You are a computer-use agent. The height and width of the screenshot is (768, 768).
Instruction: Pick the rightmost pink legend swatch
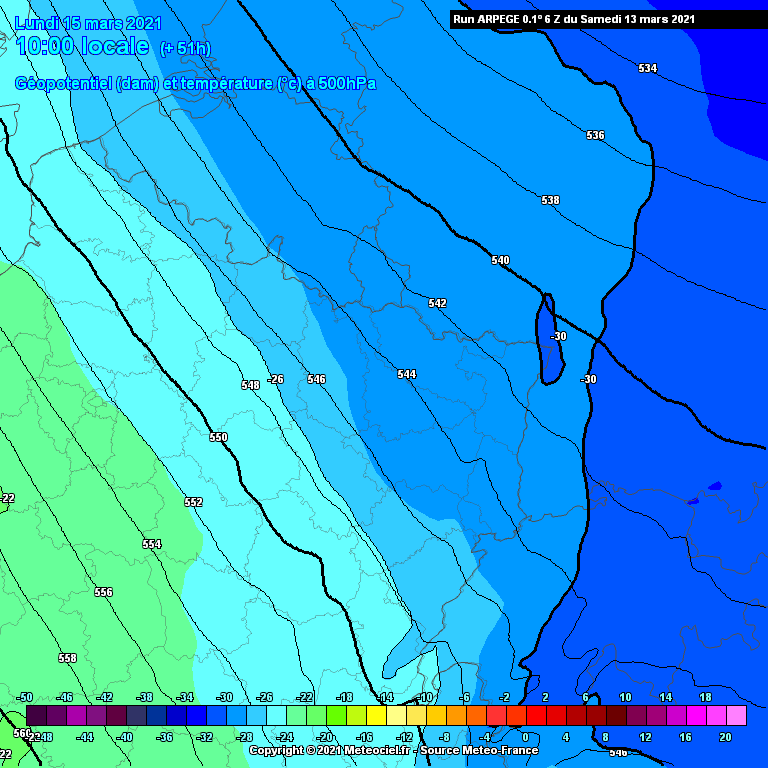point(736,715)
